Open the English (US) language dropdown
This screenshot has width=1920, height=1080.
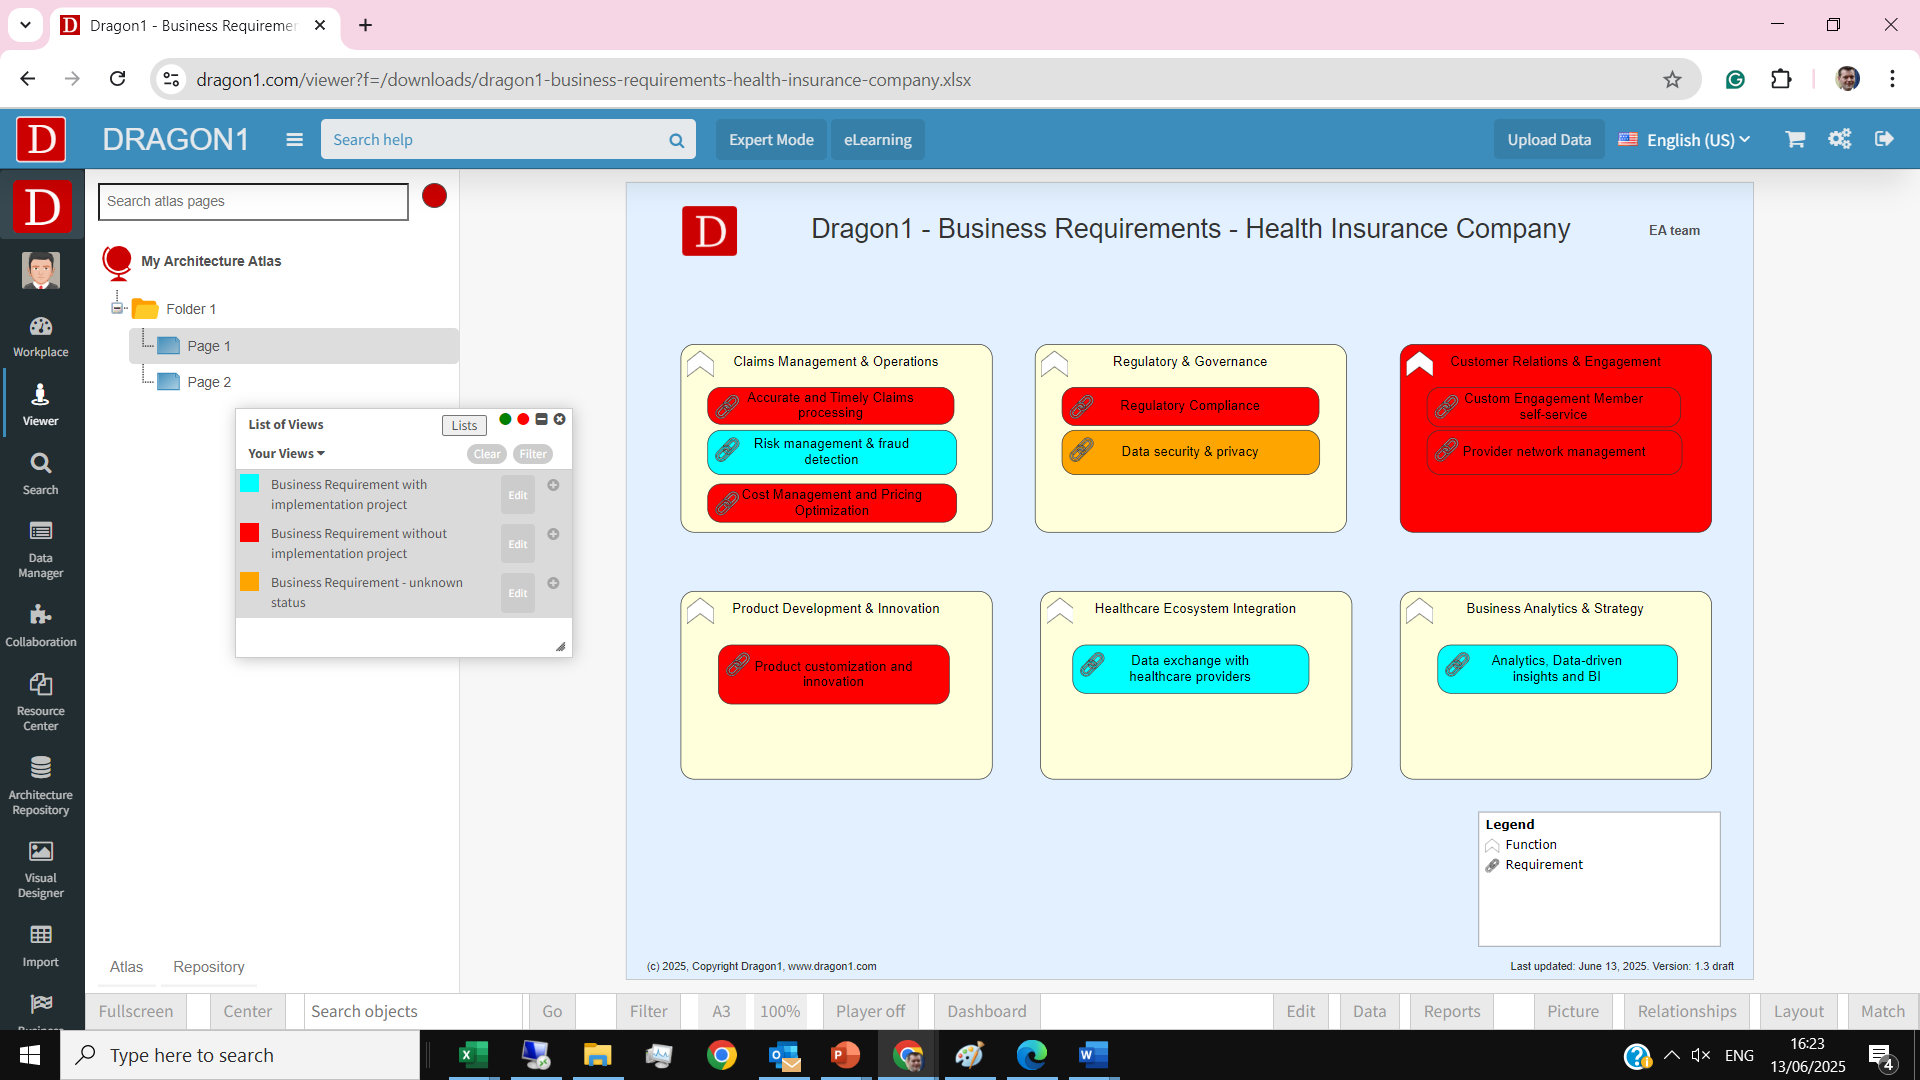point(1685,140)
